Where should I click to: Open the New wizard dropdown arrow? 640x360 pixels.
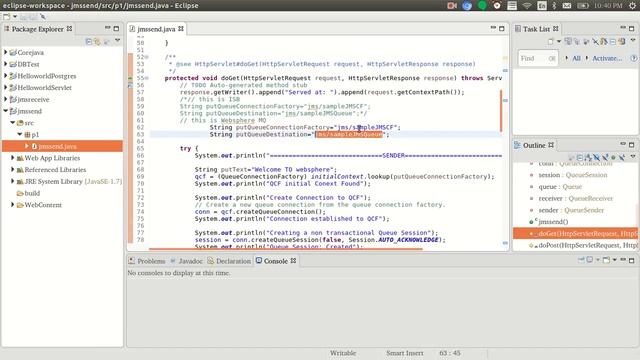pyautogui.click(x=15, y=17)
